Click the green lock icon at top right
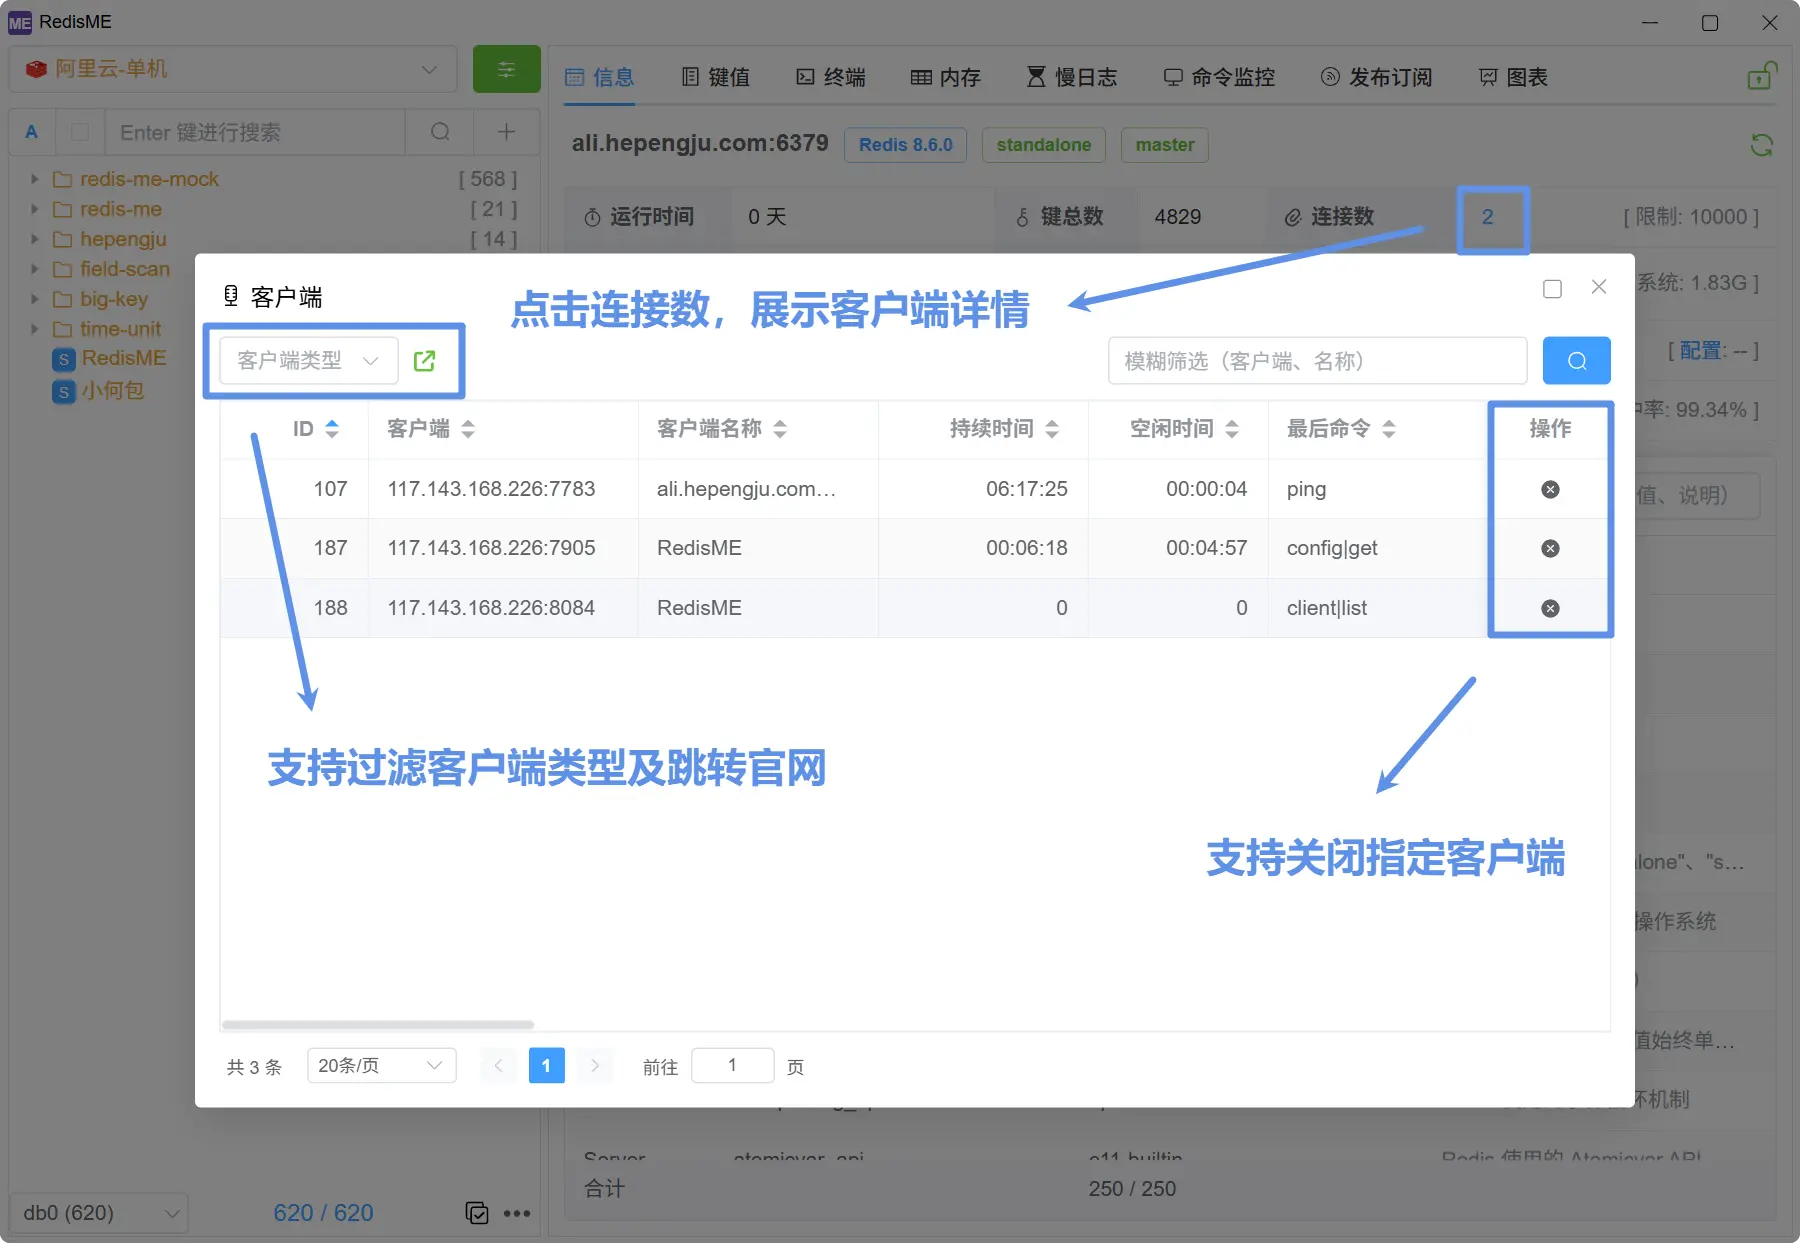 coord(1761,76)
